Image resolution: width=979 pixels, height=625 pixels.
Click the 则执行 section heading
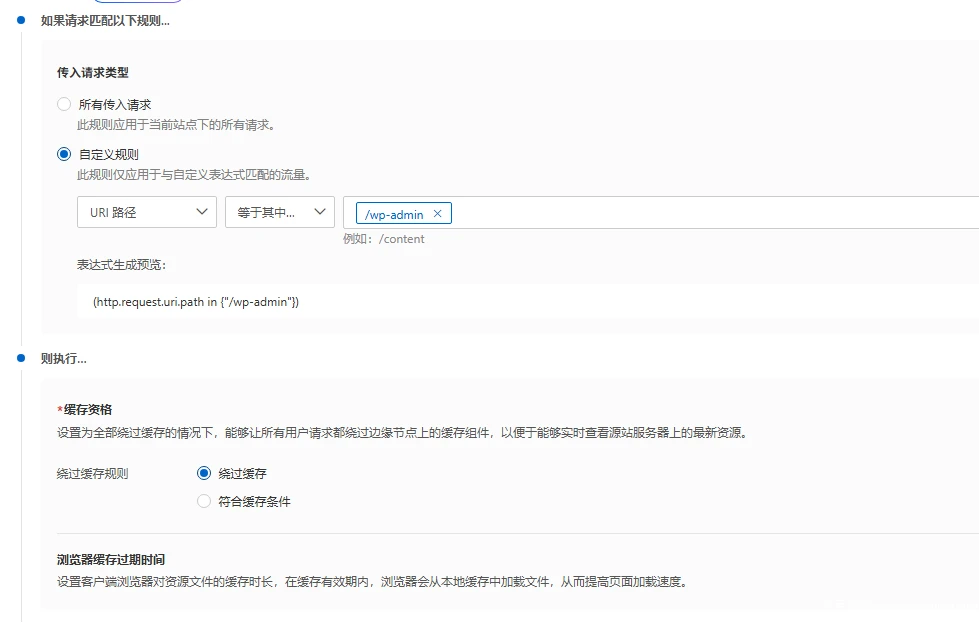(64, 358)
